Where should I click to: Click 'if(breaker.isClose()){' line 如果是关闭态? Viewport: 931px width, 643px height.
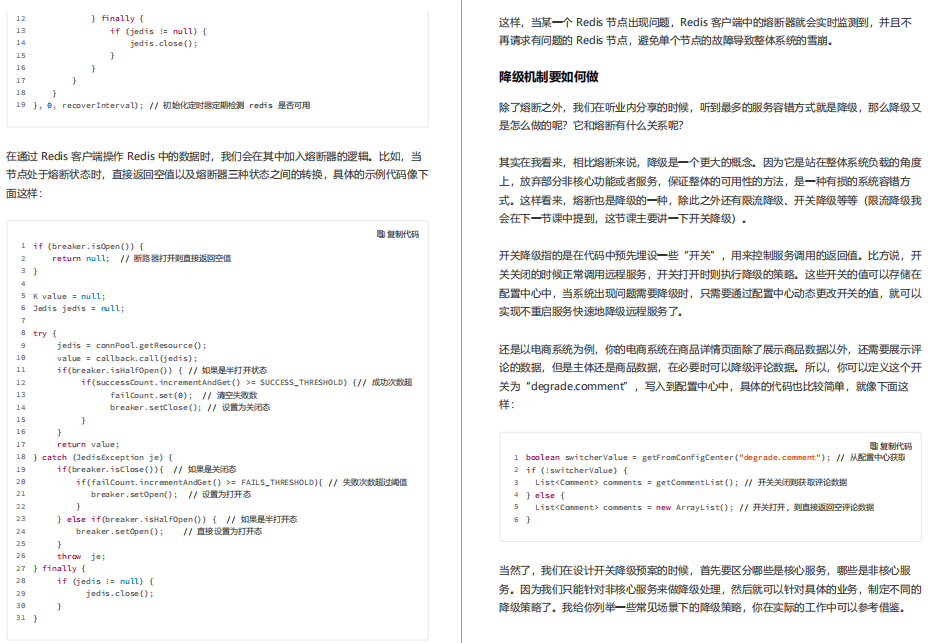pyautogui.click(x=147, y=469)
